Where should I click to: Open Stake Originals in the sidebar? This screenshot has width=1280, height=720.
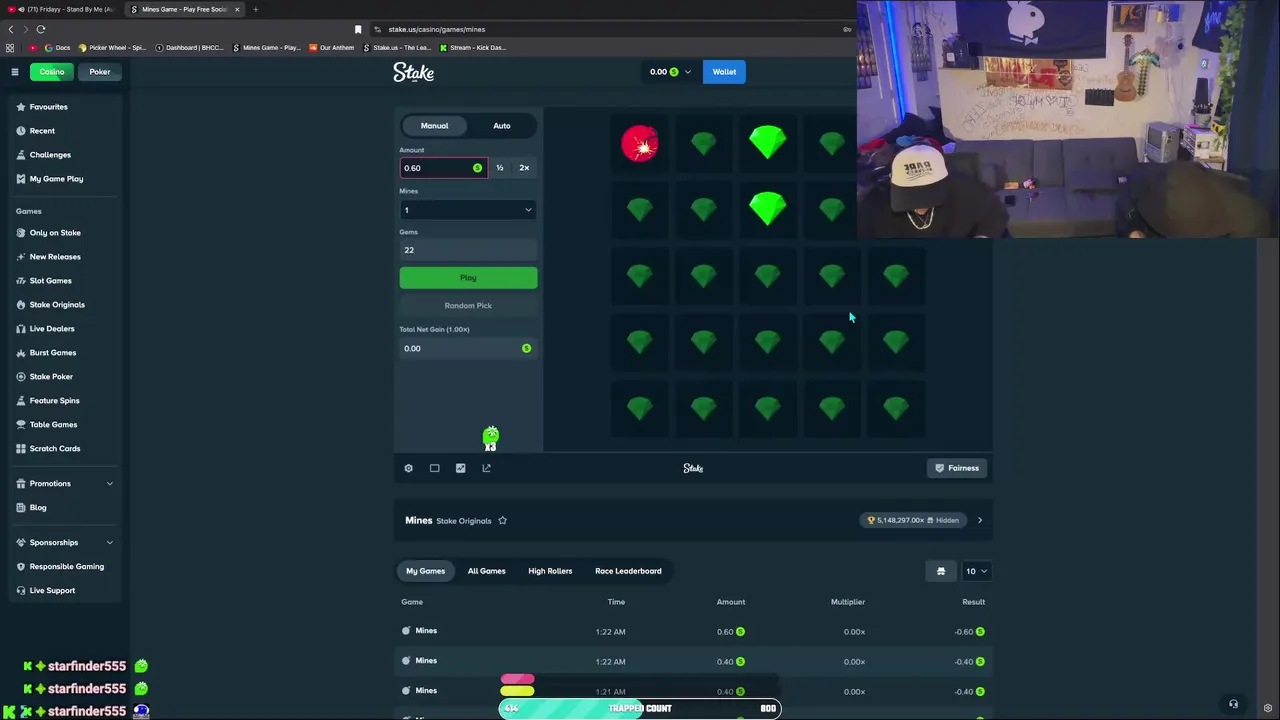[x=57, y=305]
